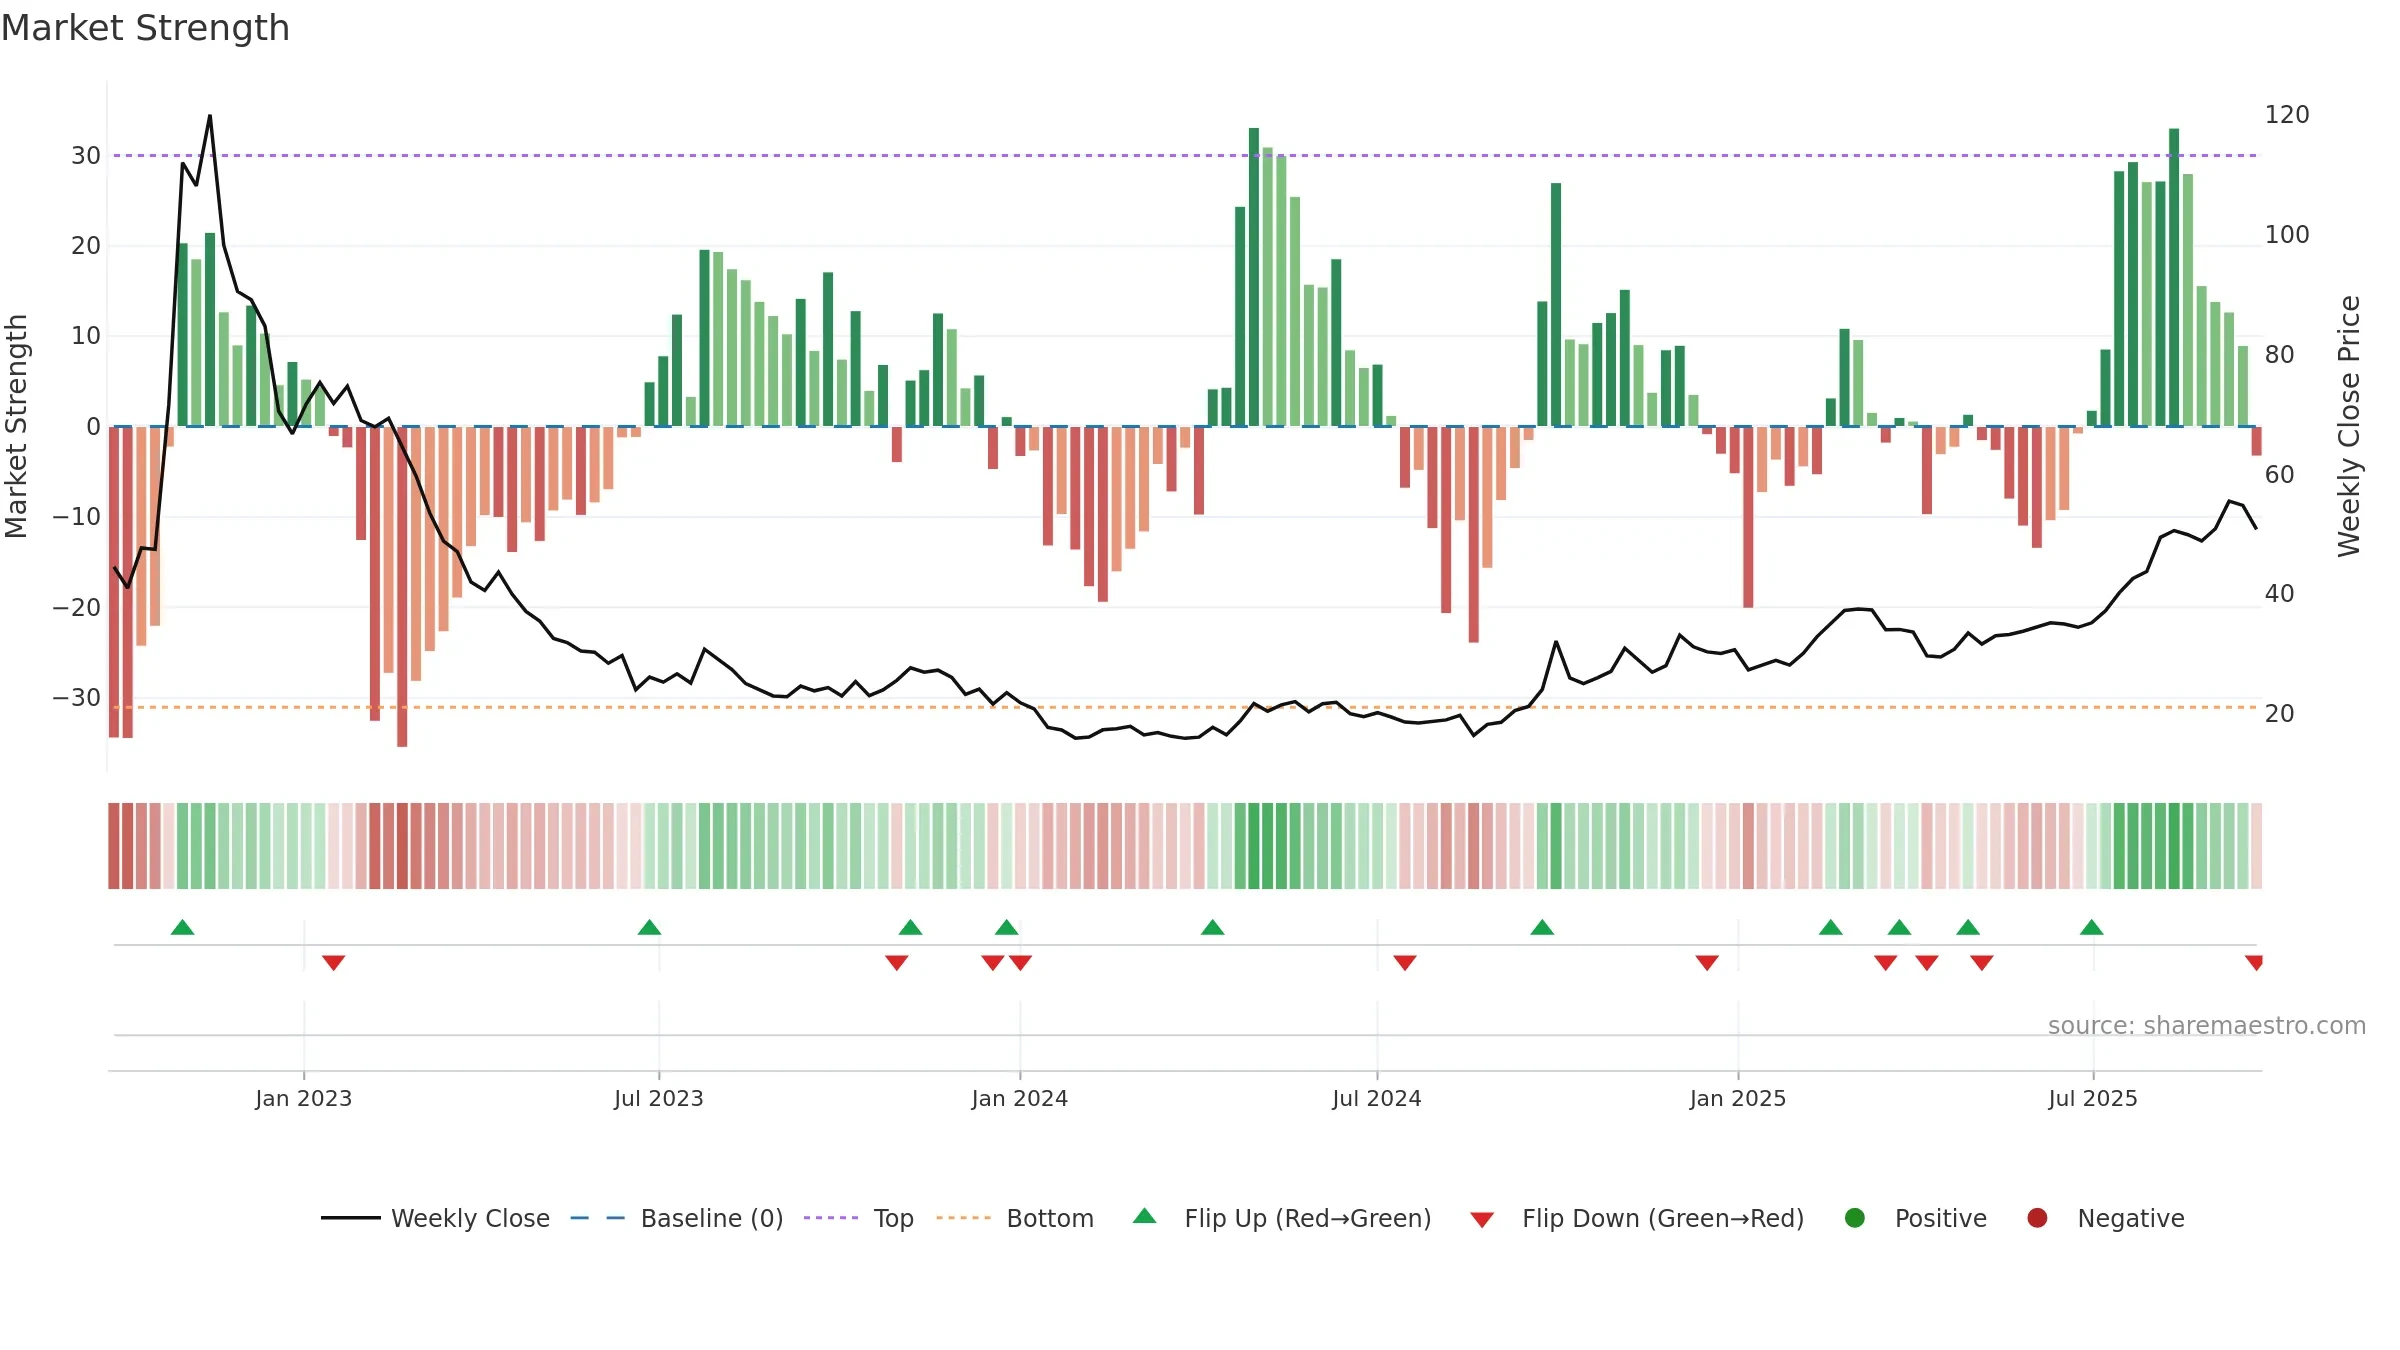The width and height of the screenshot is (2400, 1350).
Task: Click the flip-down triangle just before Jan 2025
Action: click(1707, 963)
